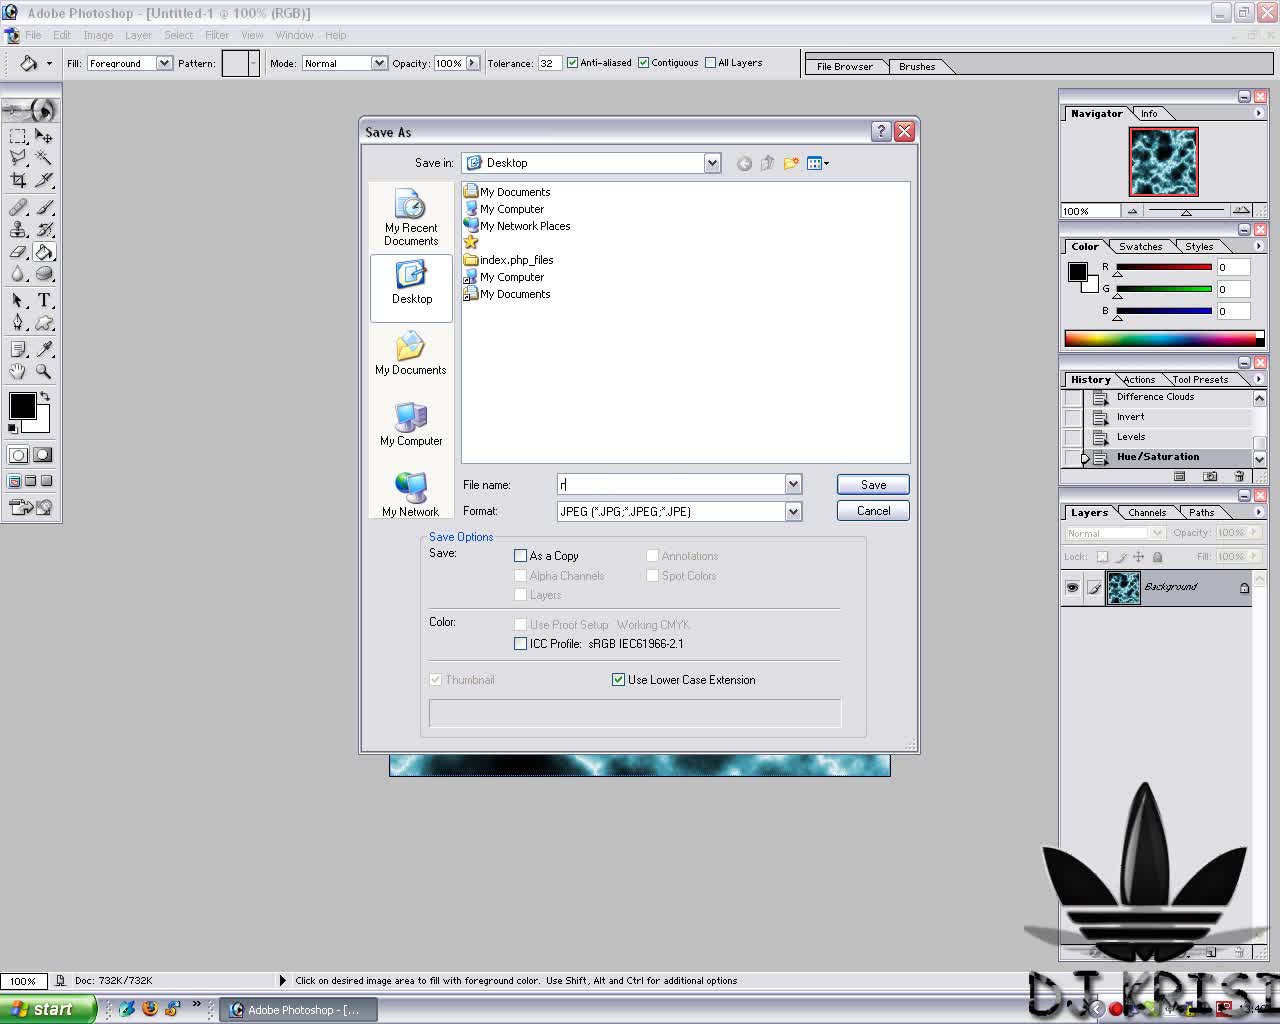Viewport: 1280px width, 1024px height.
Task: Switch to Quick Mask mode
Action: (43, 455)
